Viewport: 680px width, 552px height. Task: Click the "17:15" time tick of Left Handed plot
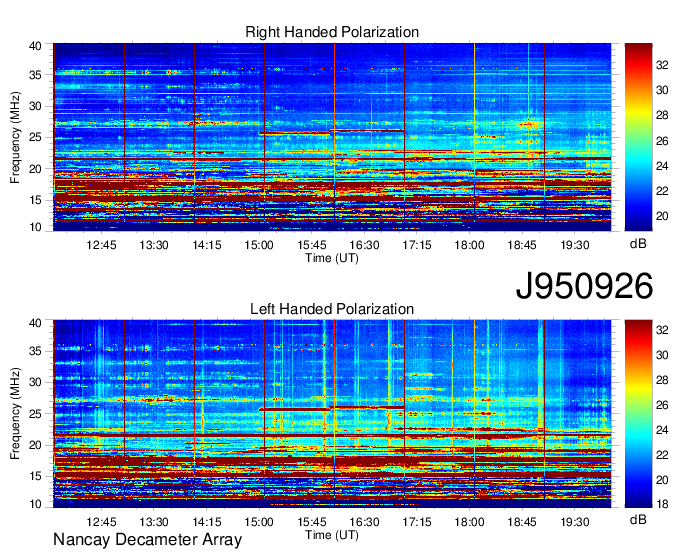tap(417, 522)
